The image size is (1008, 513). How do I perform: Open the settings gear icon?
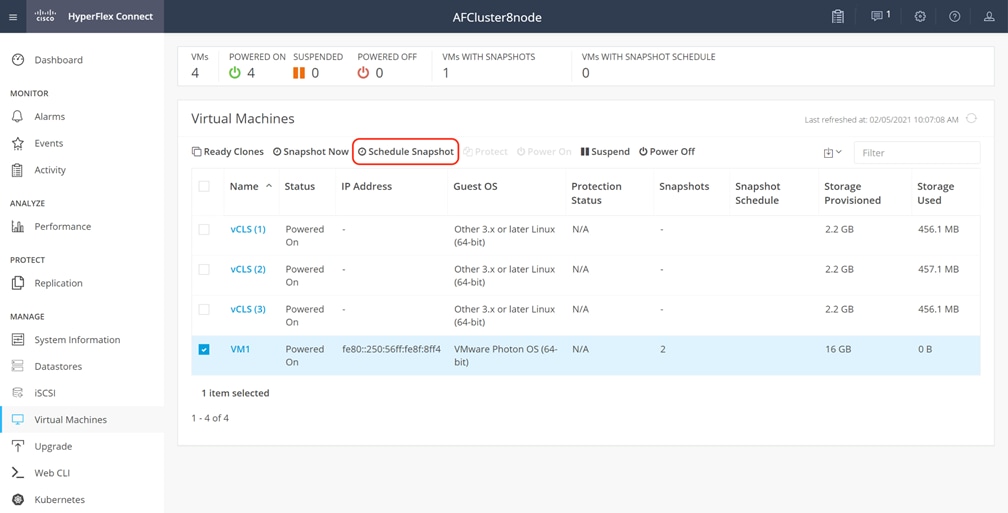920,17
